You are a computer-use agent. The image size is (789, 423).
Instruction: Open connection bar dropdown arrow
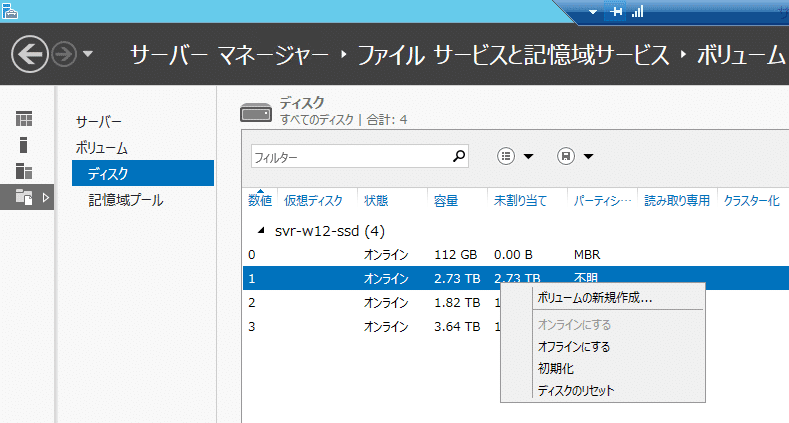pyautogui.click(x=593, y=12)
